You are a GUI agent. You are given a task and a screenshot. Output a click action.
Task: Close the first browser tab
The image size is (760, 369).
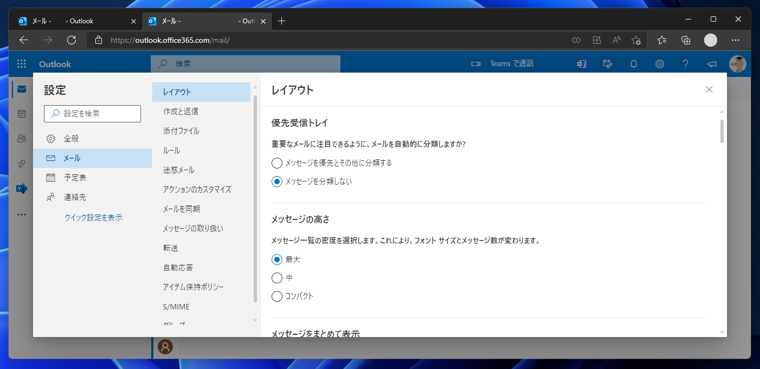pyautogui.click(x=134, y=21)
